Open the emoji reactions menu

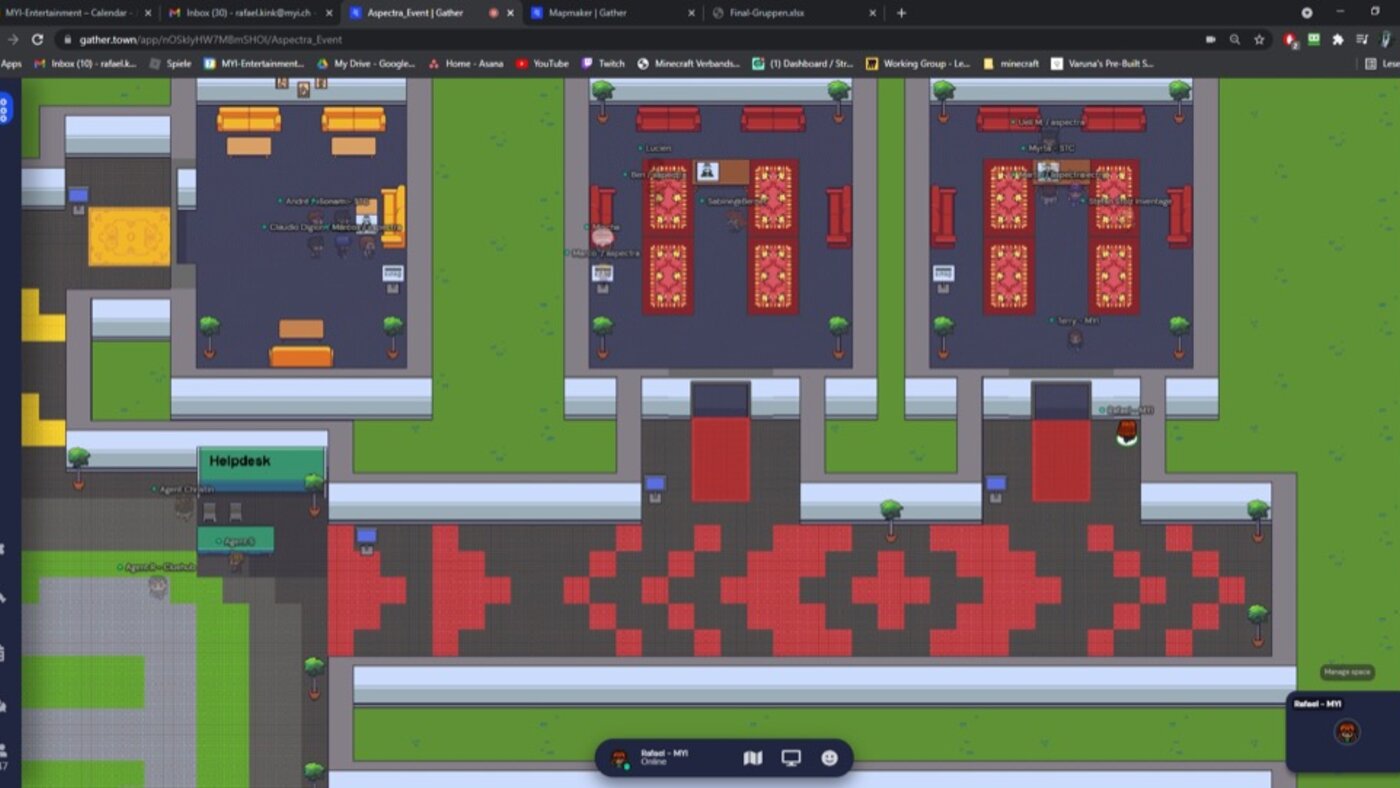[829, 758]
